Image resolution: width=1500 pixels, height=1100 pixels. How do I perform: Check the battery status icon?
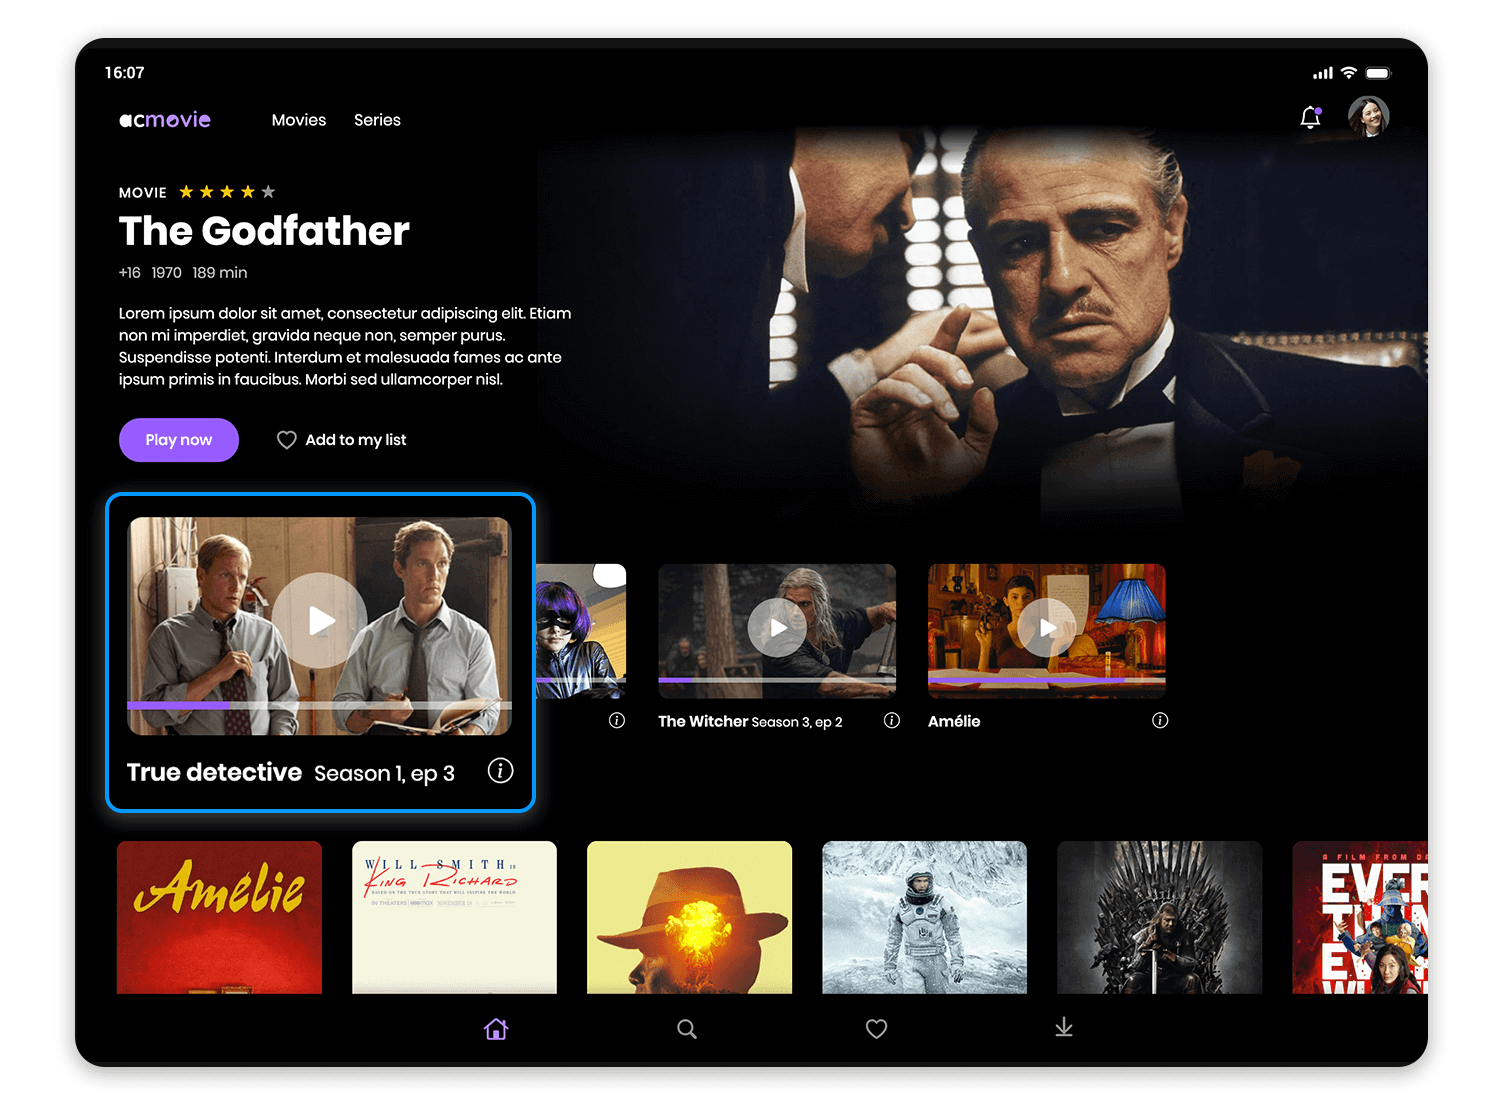pyautogui.click(x=1378, y=73)
